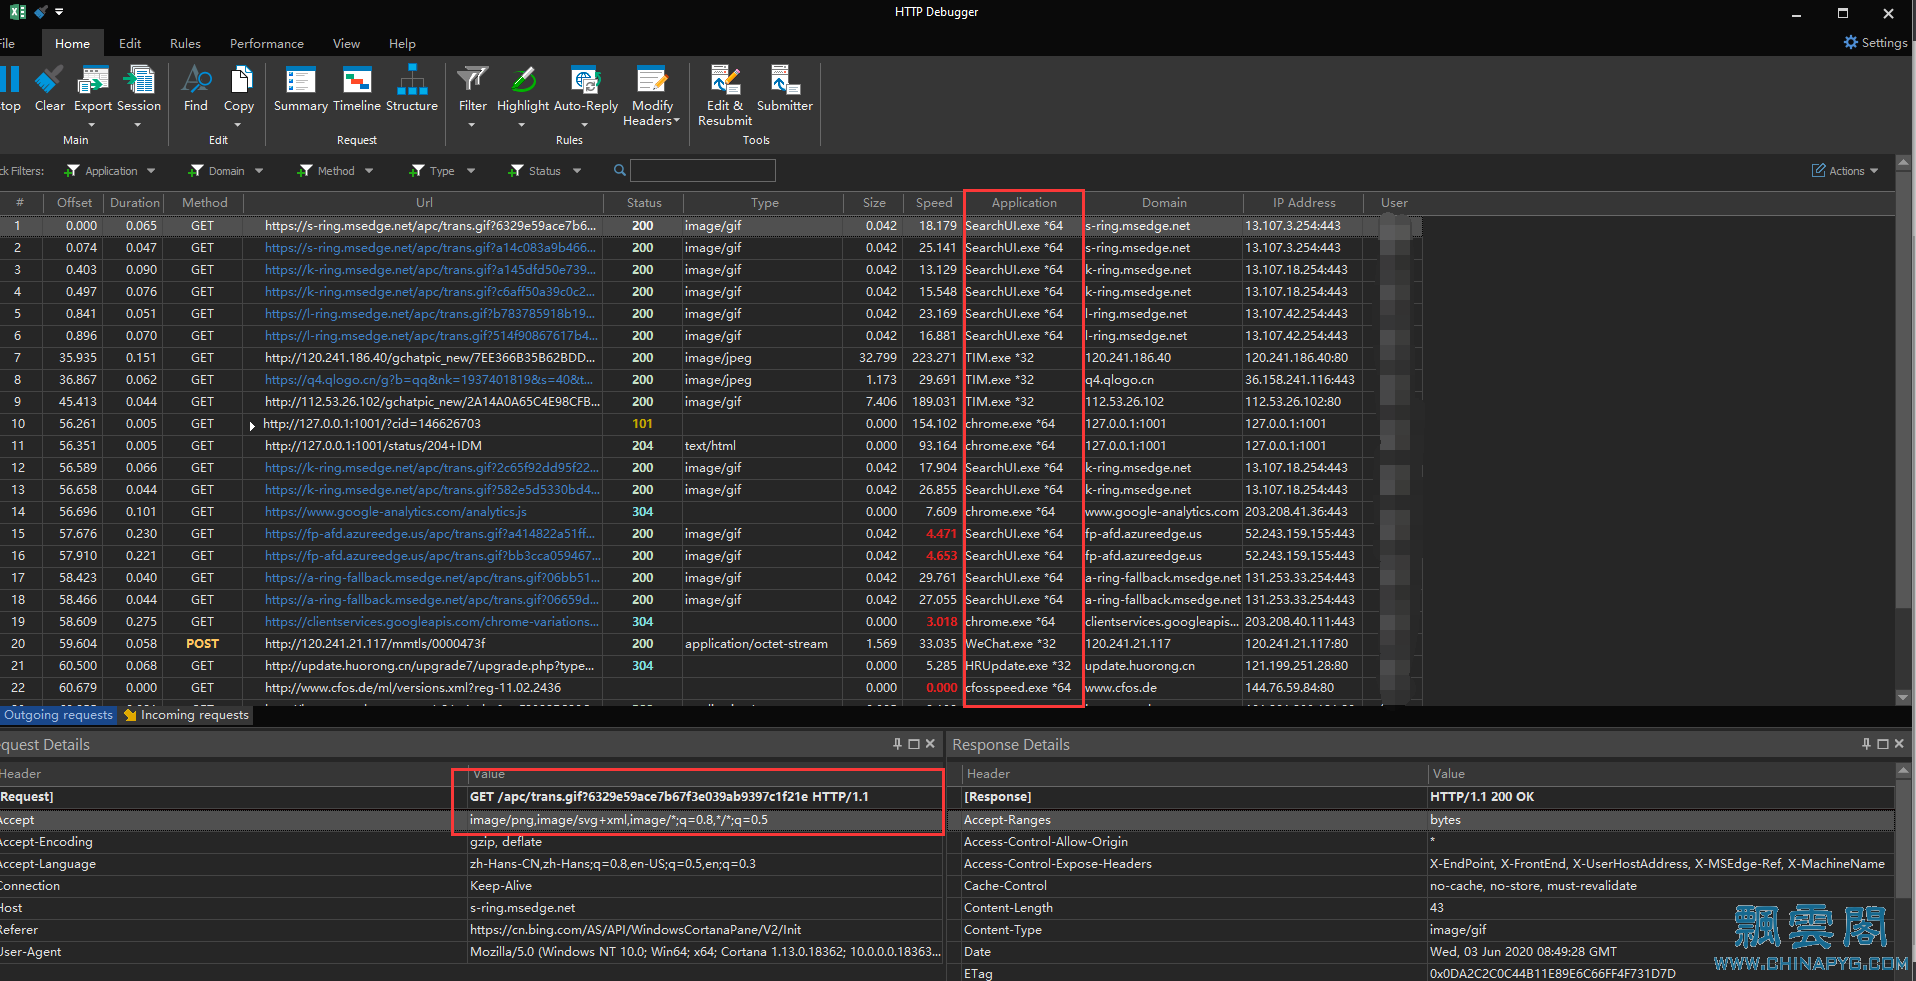This screenshot has height=981, width=1916.
Task: Sort by the Duration column header
Action: tap(134, 202)
